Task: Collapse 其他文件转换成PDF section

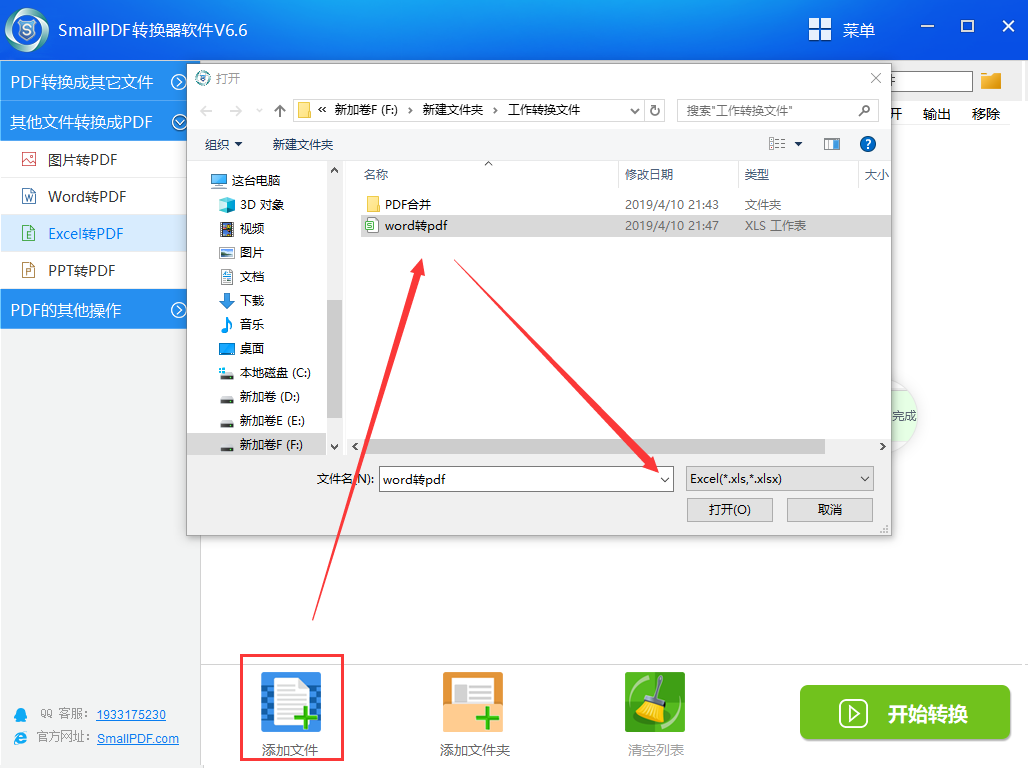Action: pos(178,122)
